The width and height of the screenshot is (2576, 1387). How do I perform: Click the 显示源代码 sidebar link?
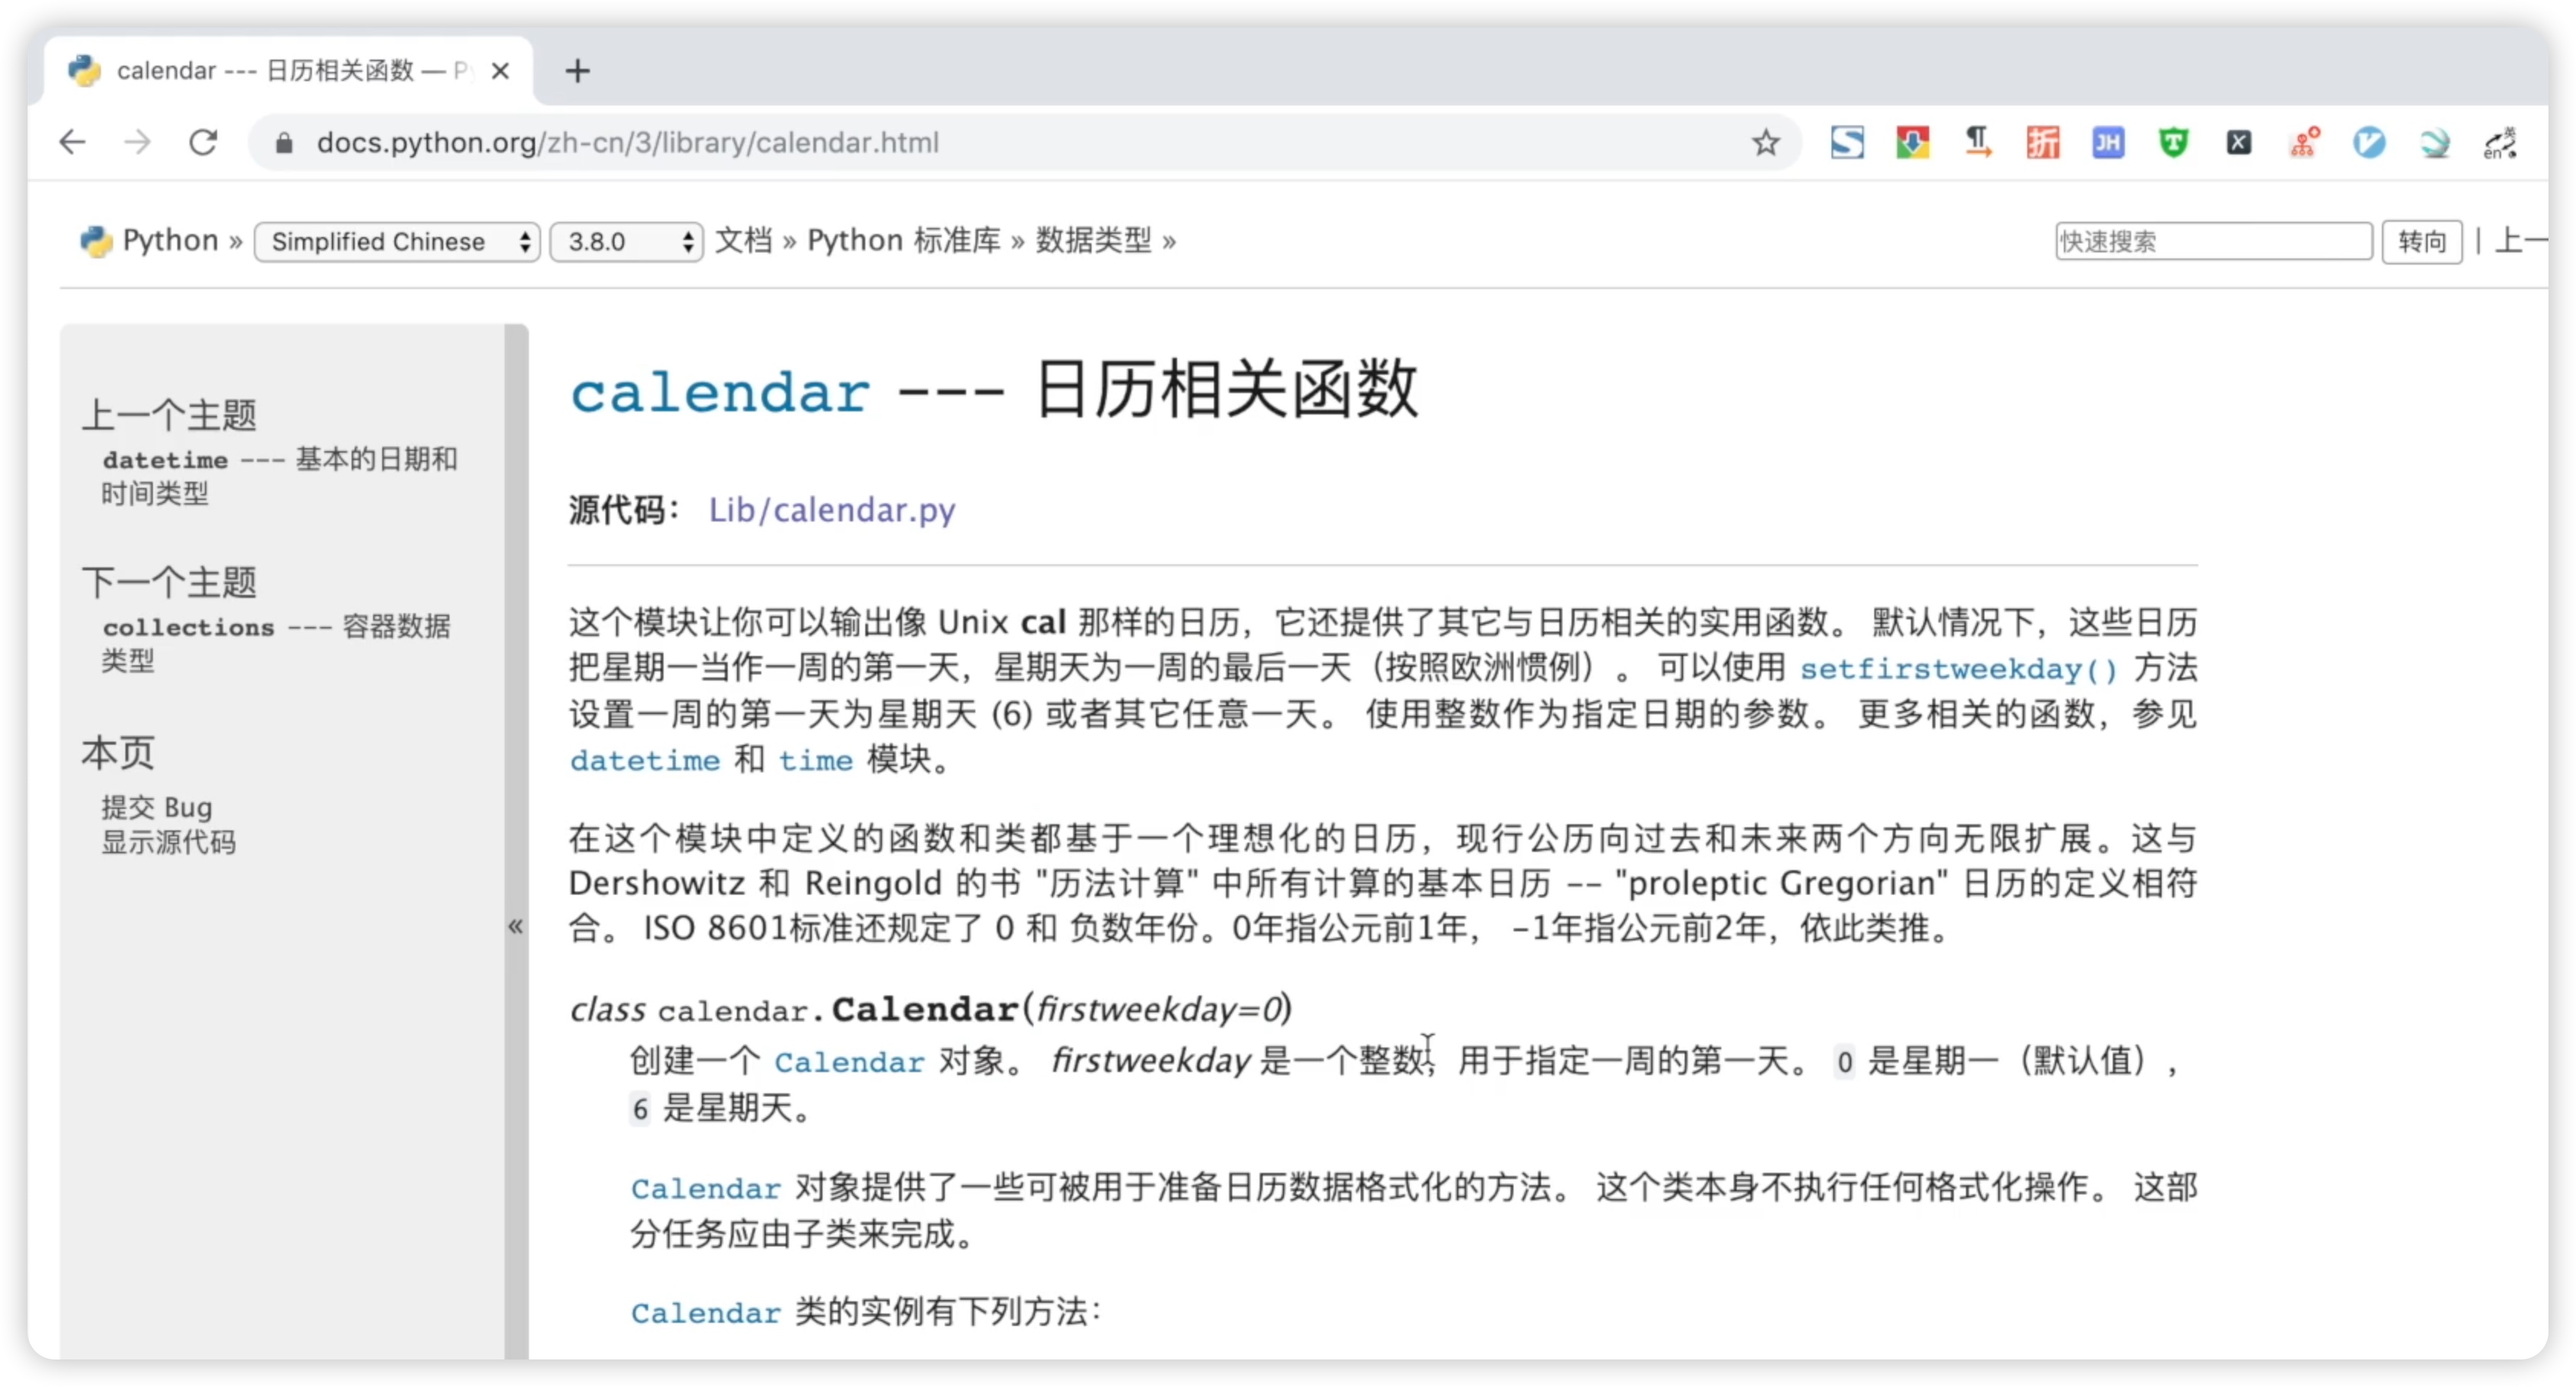click(x=168, y=842)
